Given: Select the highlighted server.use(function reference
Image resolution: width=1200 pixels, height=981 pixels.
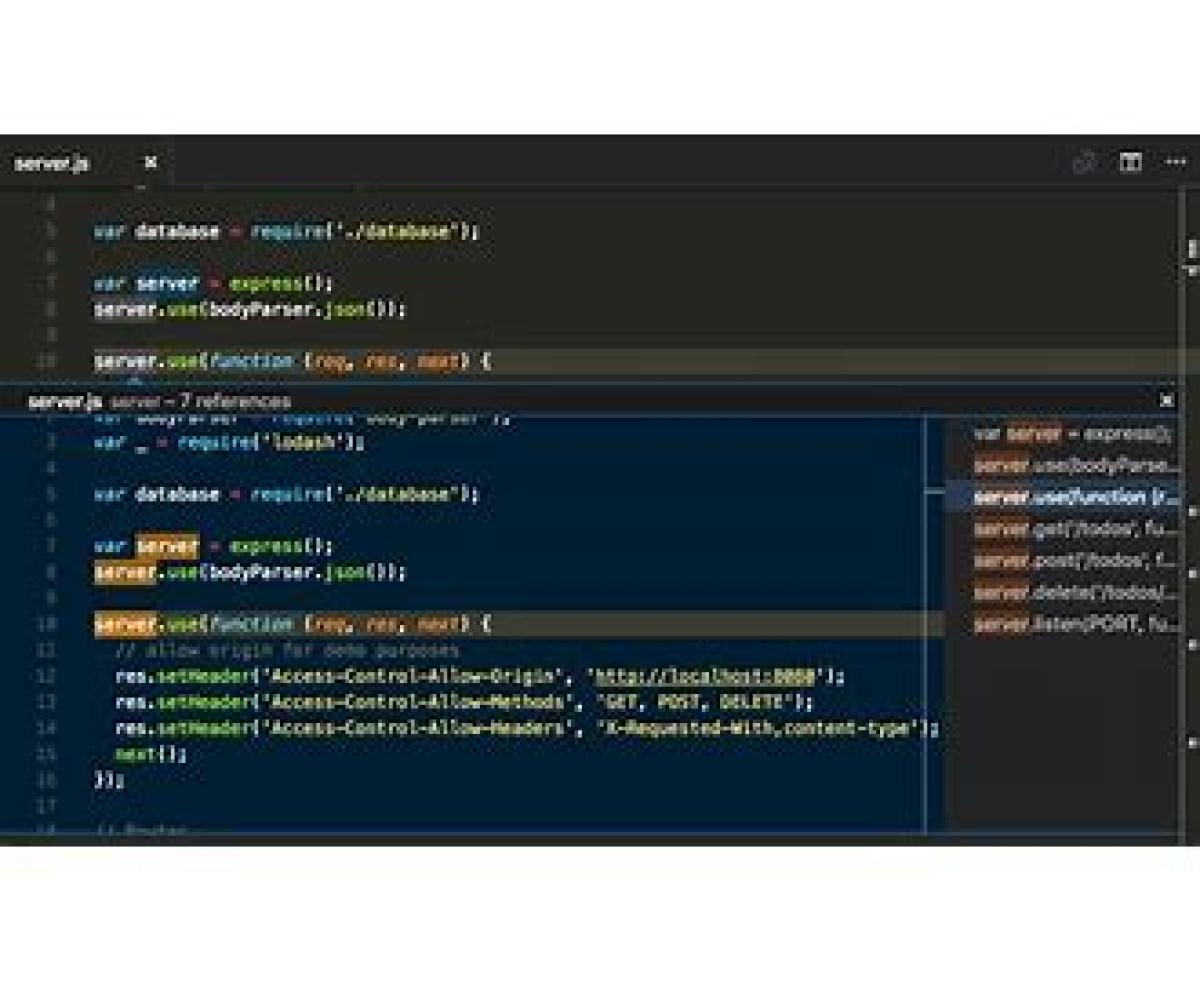Looking at the screenshot, I should pyautogui.click(x=1075, y=497).
